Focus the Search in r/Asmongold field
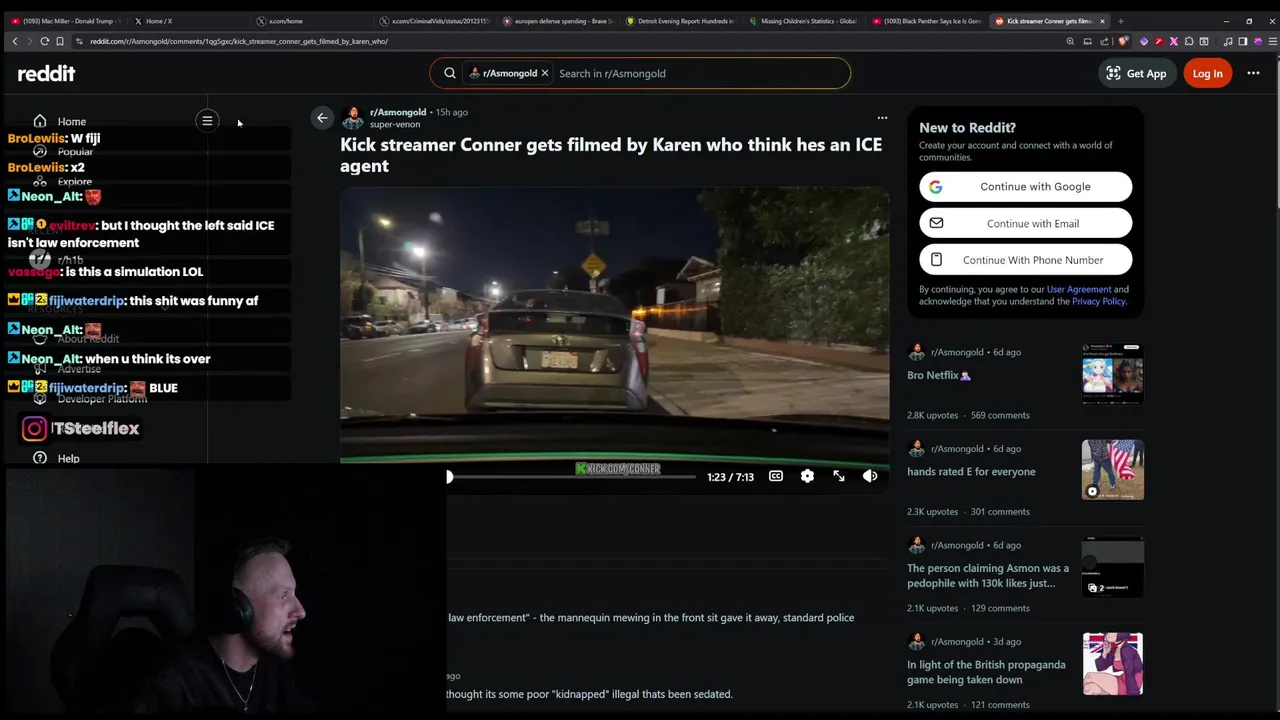The height and width of the screenshot is (720, 1280). [x=700, y=73]
